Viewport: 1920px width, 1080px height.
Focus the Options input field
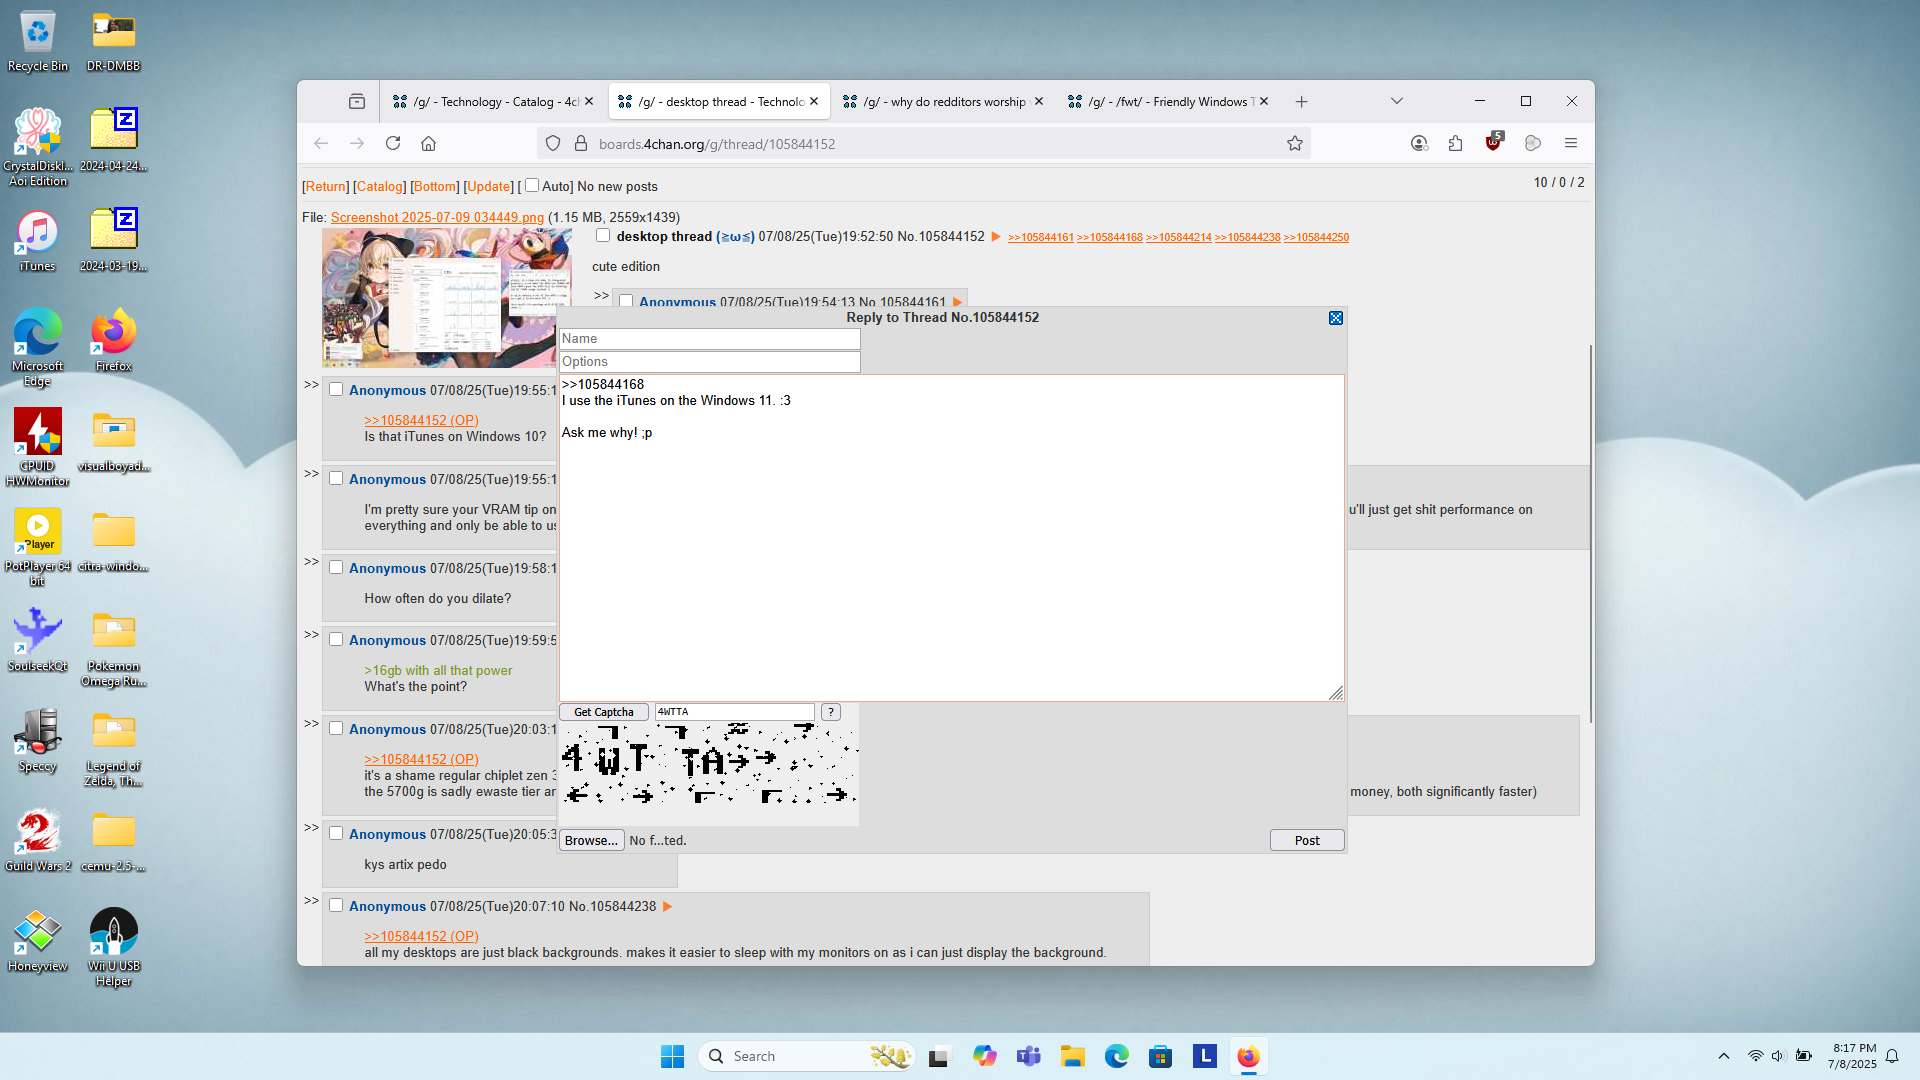coord(710,362)
